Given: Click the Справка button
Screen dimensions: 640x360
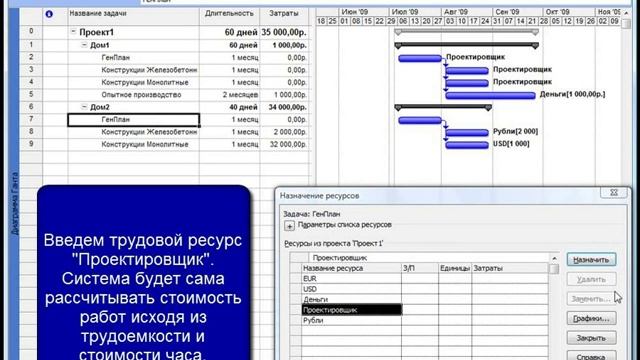Looking at the screenshot, I should tap(591, 356).
